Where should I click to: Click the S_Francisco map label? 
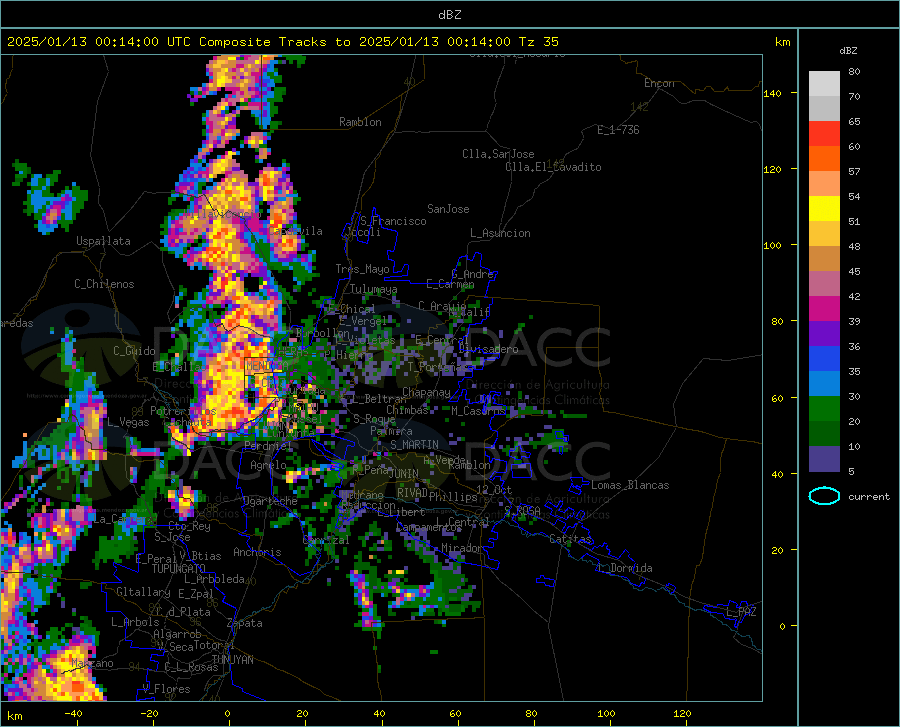(x=393, y=221)
